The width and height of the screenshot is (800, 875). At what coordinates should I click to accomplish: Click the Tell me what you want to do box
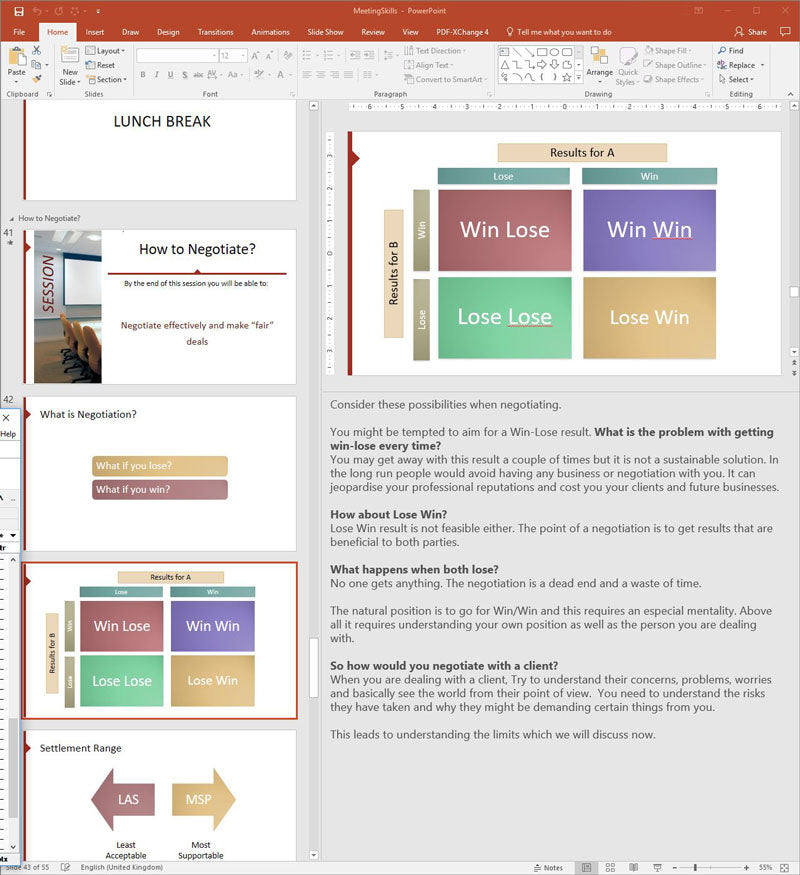[558, 32]
